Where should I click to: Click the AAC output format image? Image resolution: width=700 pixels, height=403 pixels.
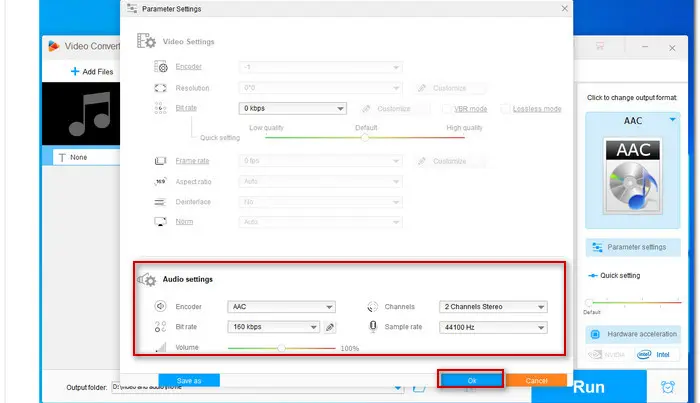(x=633, y=176)
